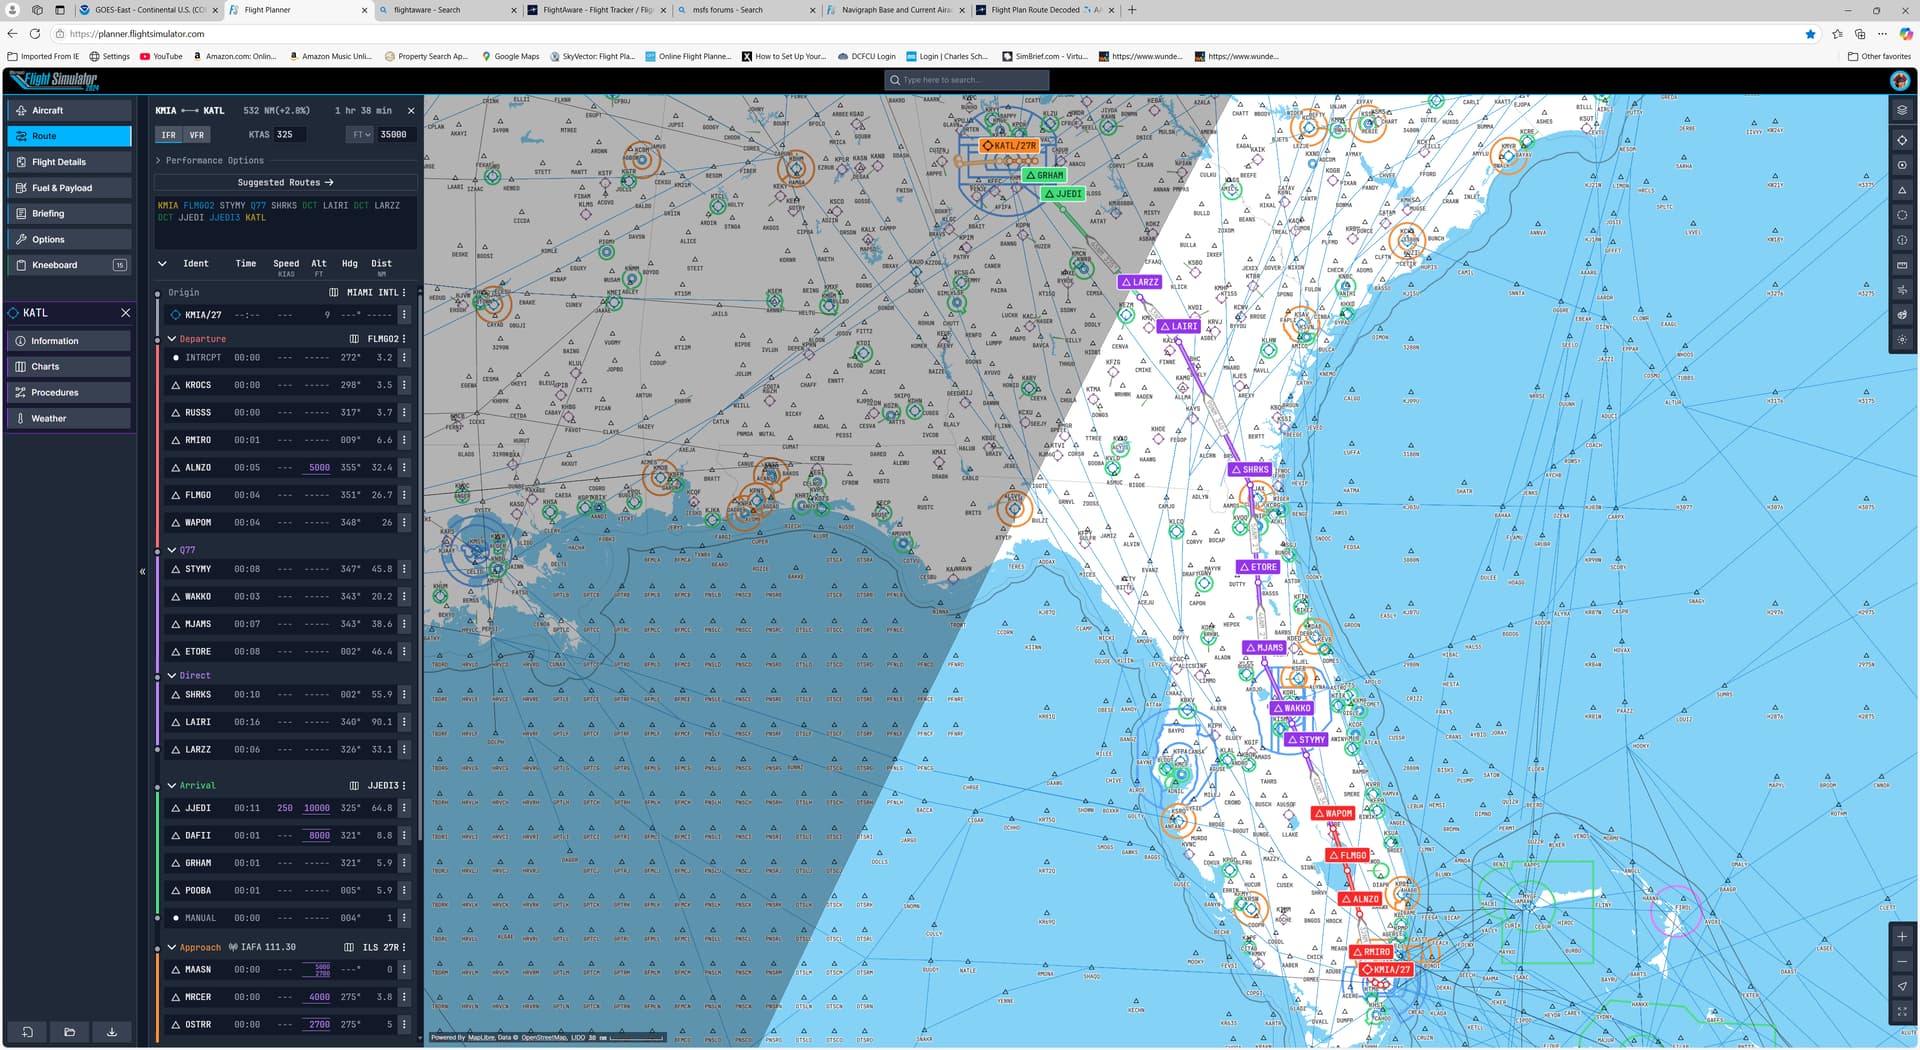Click the zoom-in icon on the map
Image resolution: width=1920 pixels, height=1050 pixels.
1902,937
